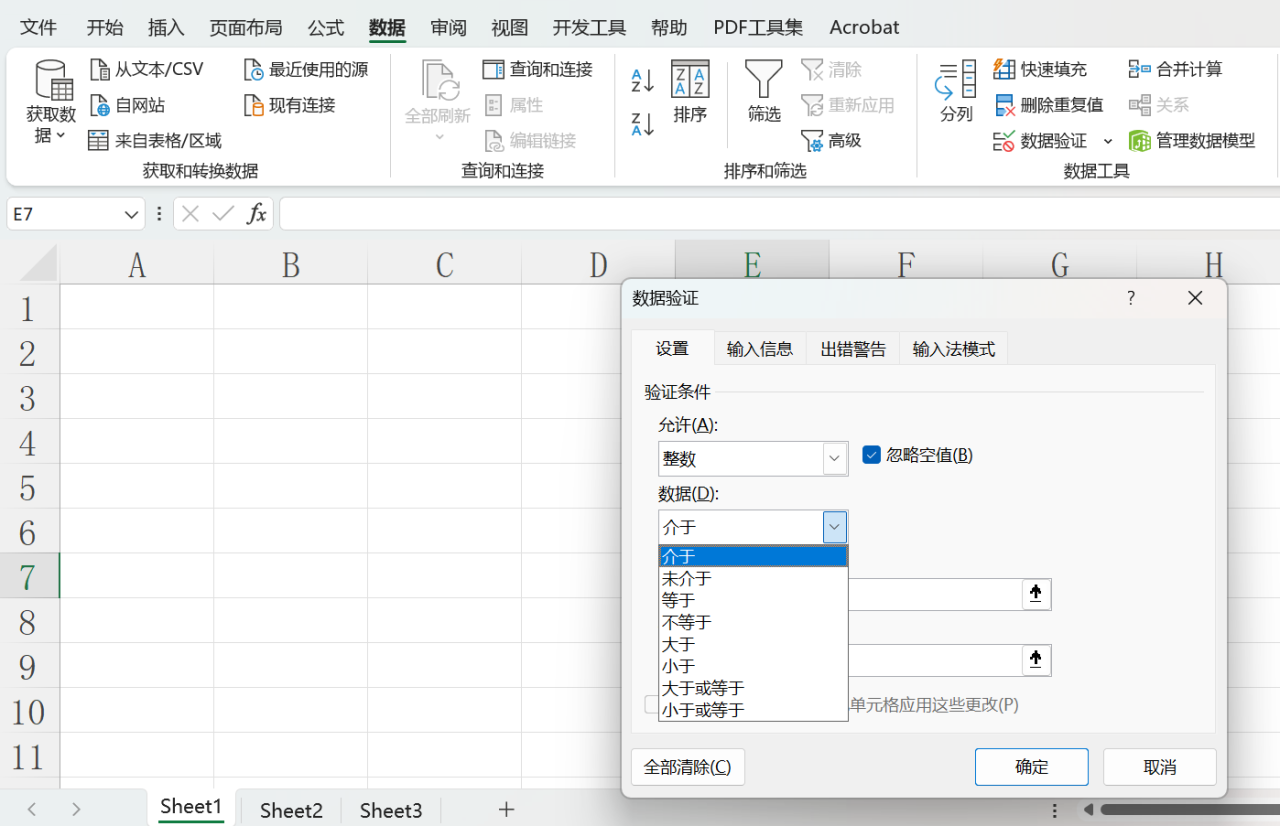Choose 大于 in the list
The height and width of the screenshot is (826, 1280).
pyautogui.click(x=753, y=644)
